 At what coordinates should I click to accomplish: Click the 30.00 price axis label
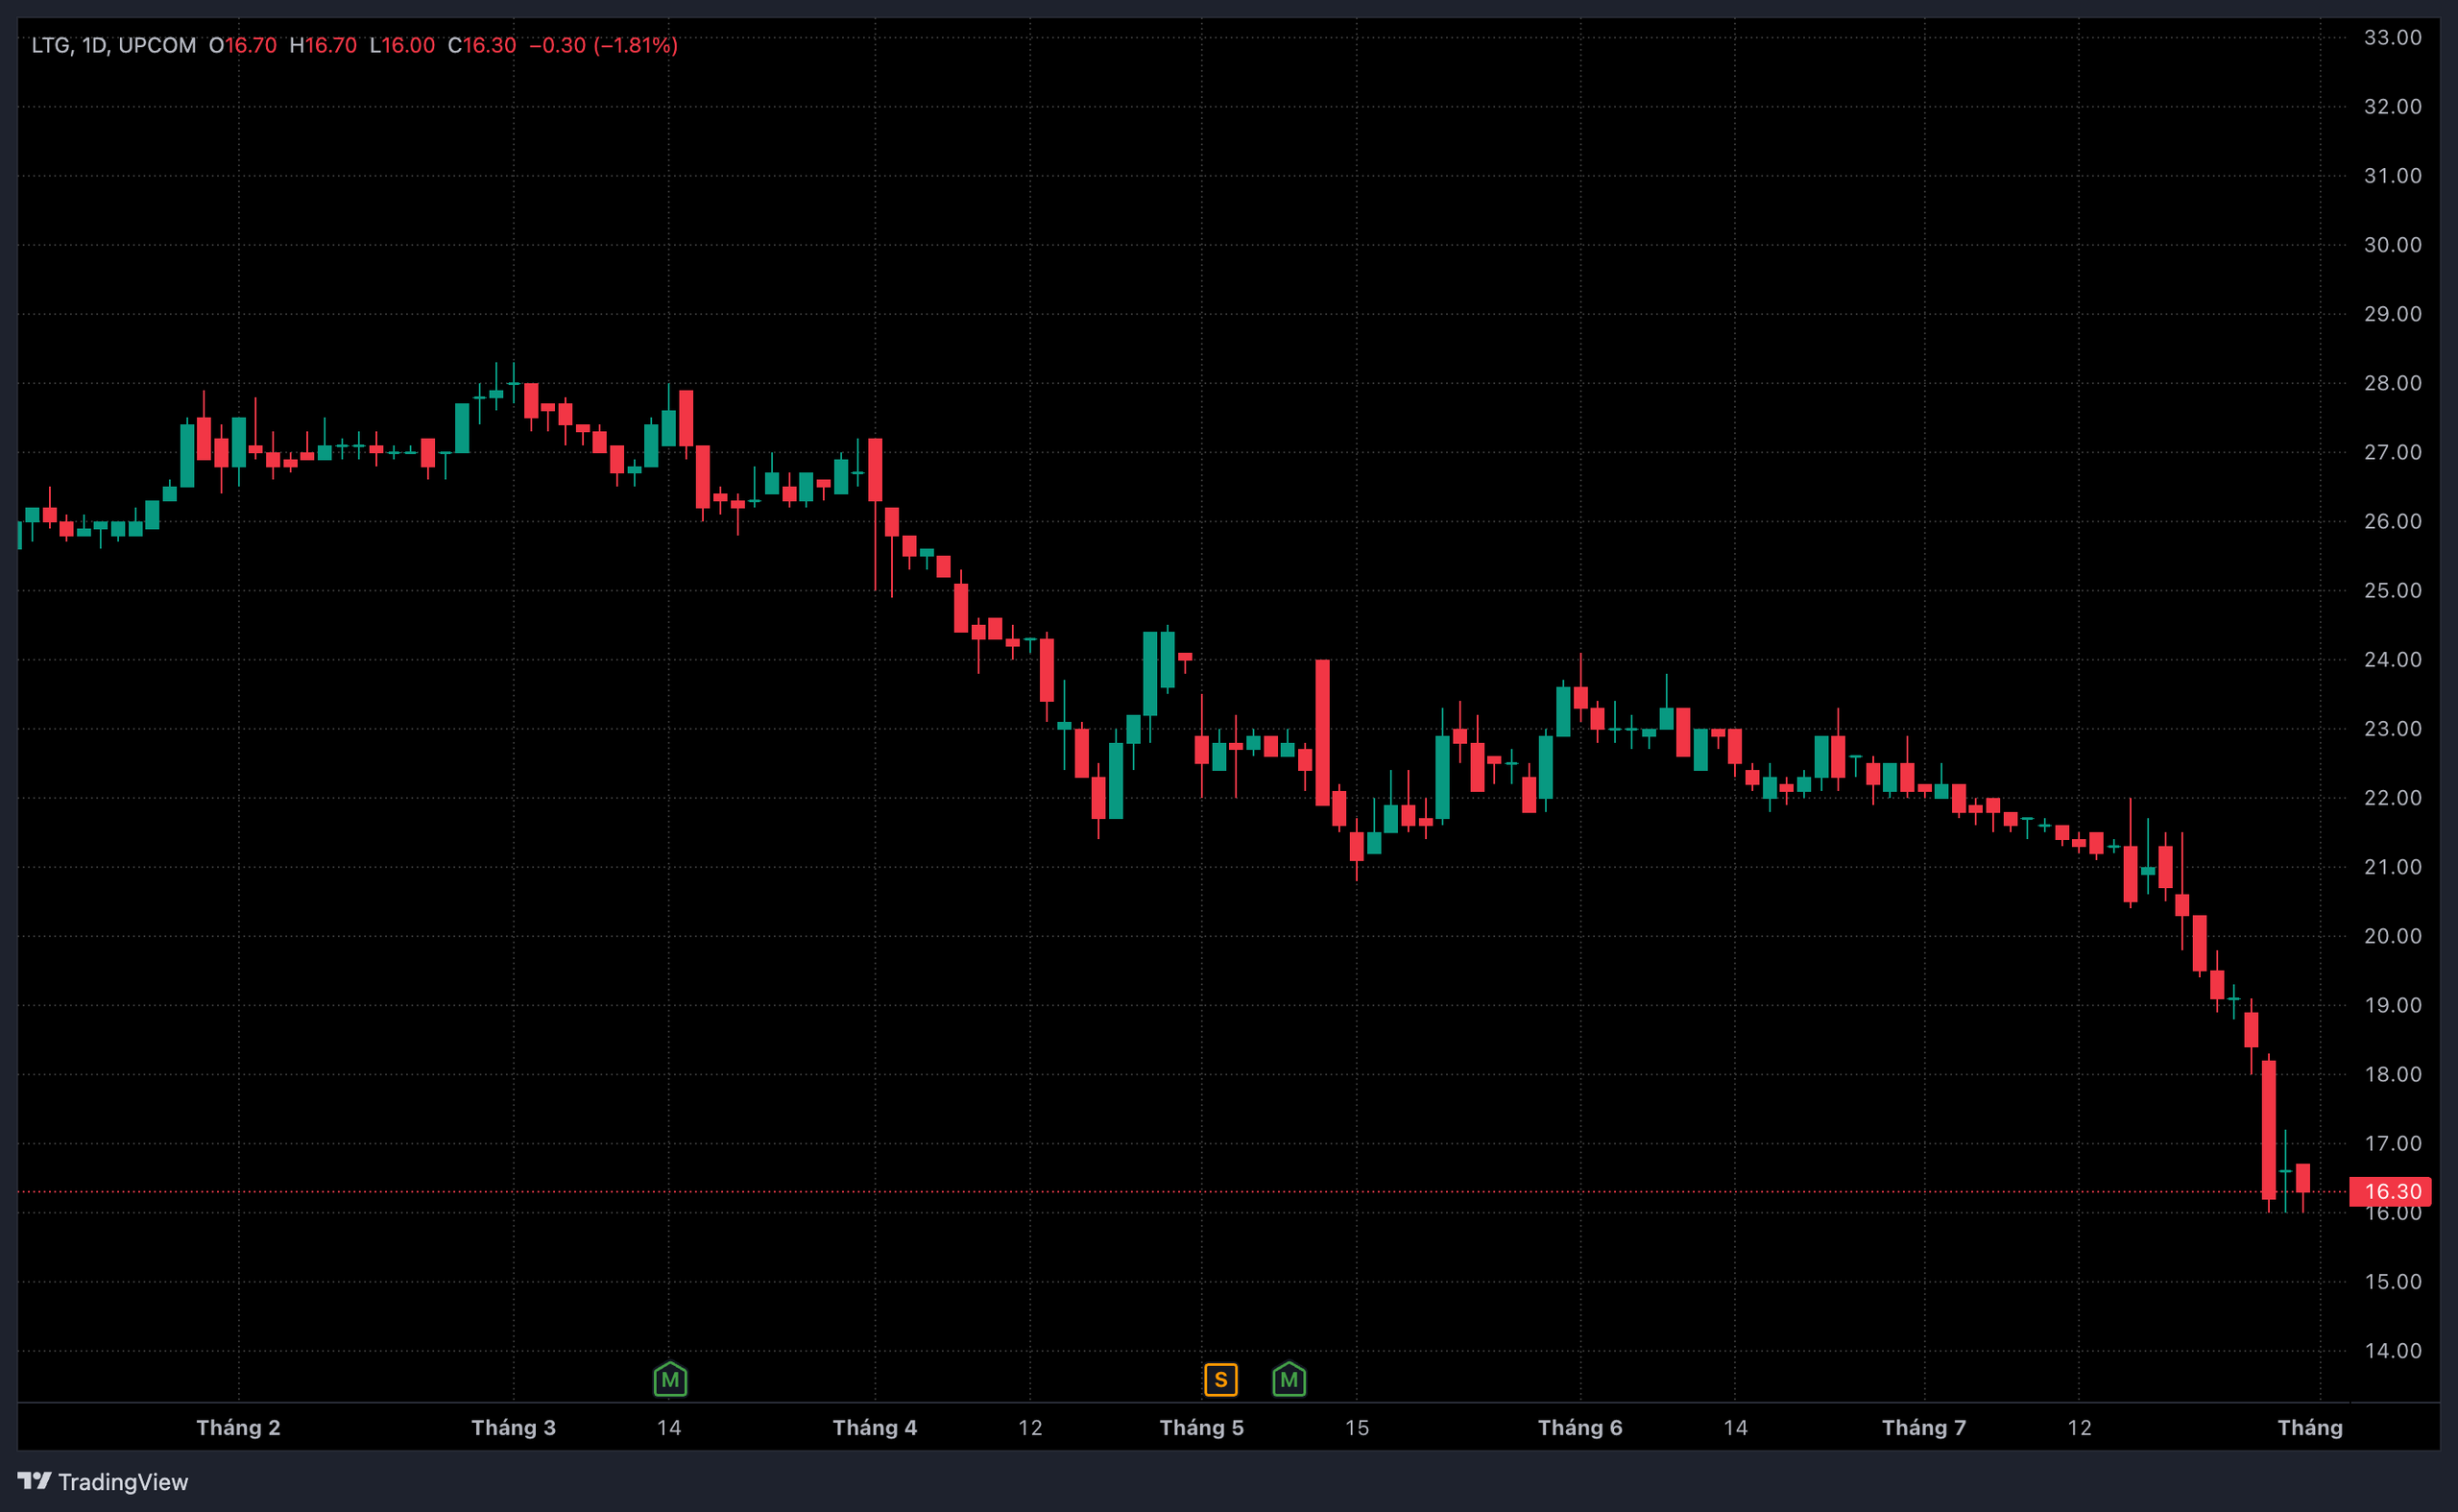pos(2393,245)
